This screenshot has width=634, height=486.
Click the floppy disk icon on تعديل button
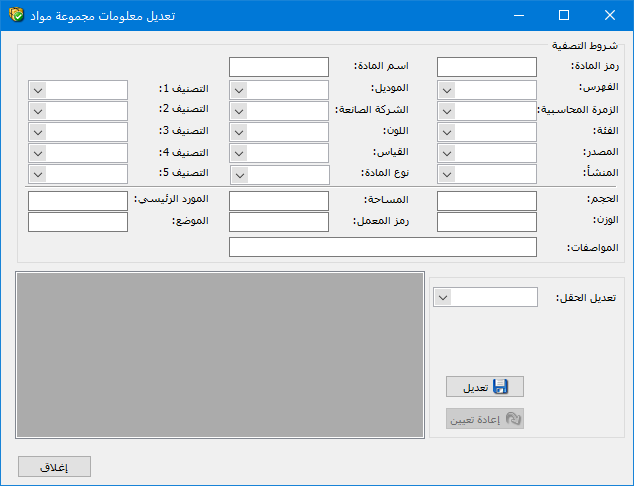pos(500,387)
